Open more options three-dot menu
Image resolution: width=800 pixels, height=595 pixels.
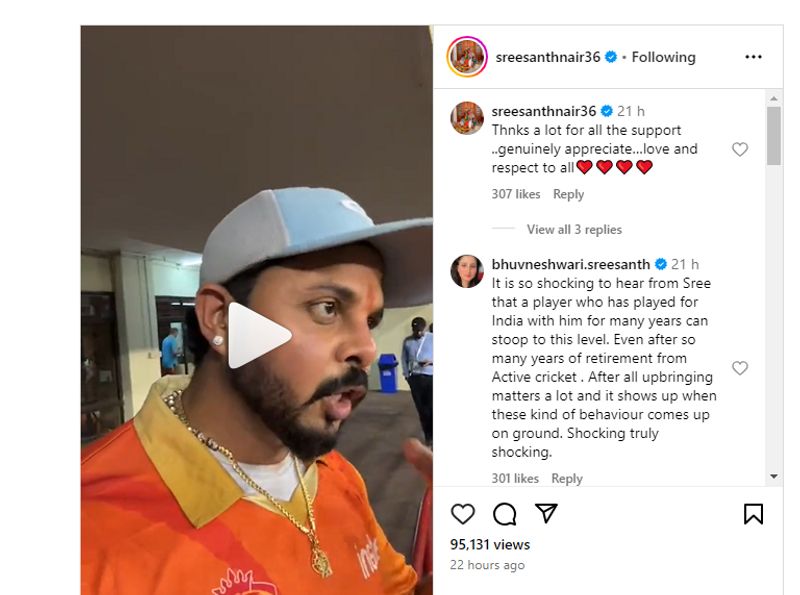click(753, 57)
